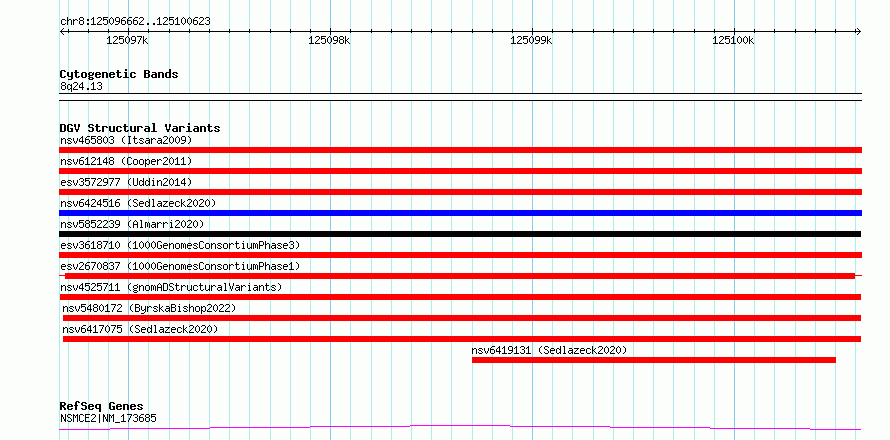Click the 125097k ruler label
This screenshot has height=440, width=890.
pyautogui.click(x=127, y=40)
